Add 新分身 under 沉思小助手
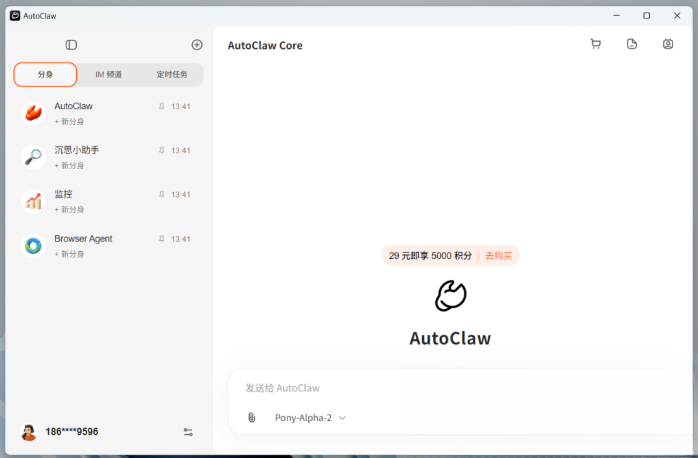Viewport: 698px width, 458px height. (69, 166)
